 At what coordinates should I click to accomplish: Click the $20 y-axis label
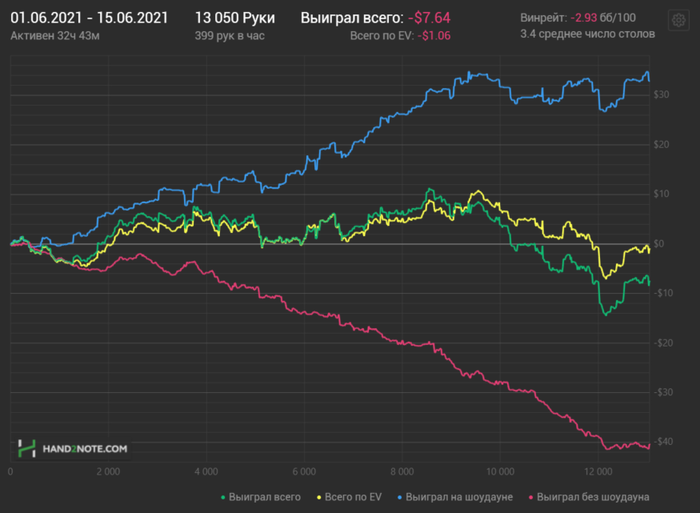point(662,145)
